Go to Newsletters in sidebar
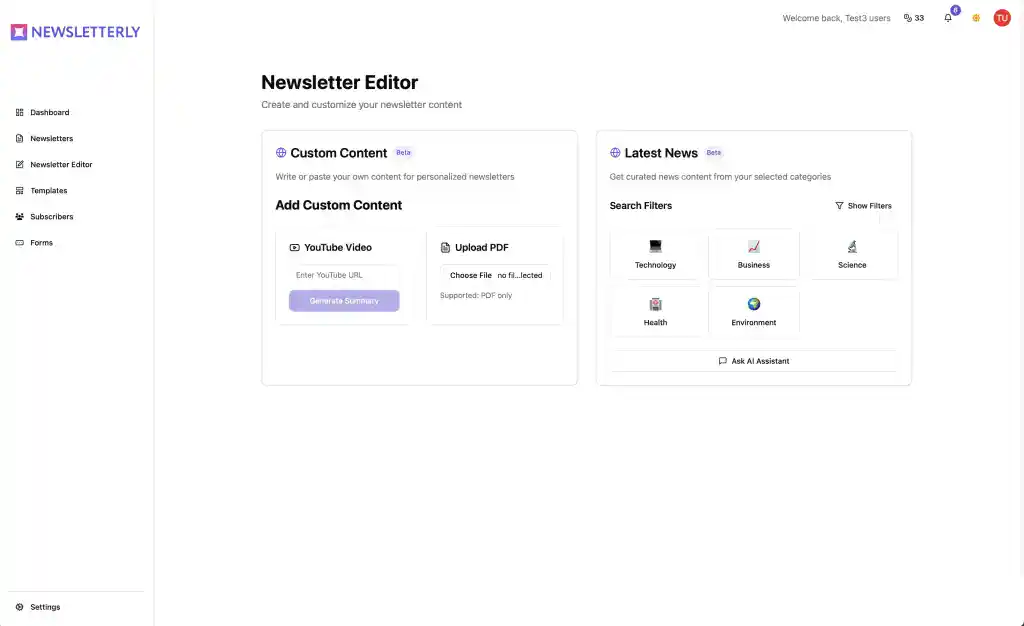1024x626 pixels. tap(51, 139)
